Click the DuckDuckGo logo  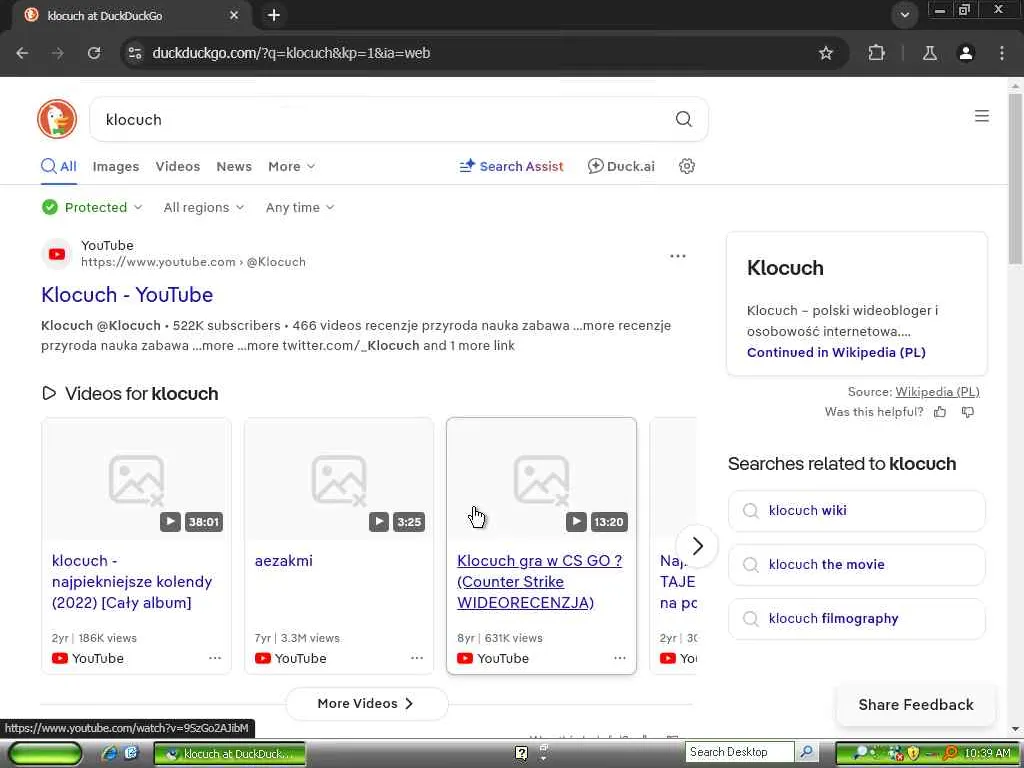57,119
